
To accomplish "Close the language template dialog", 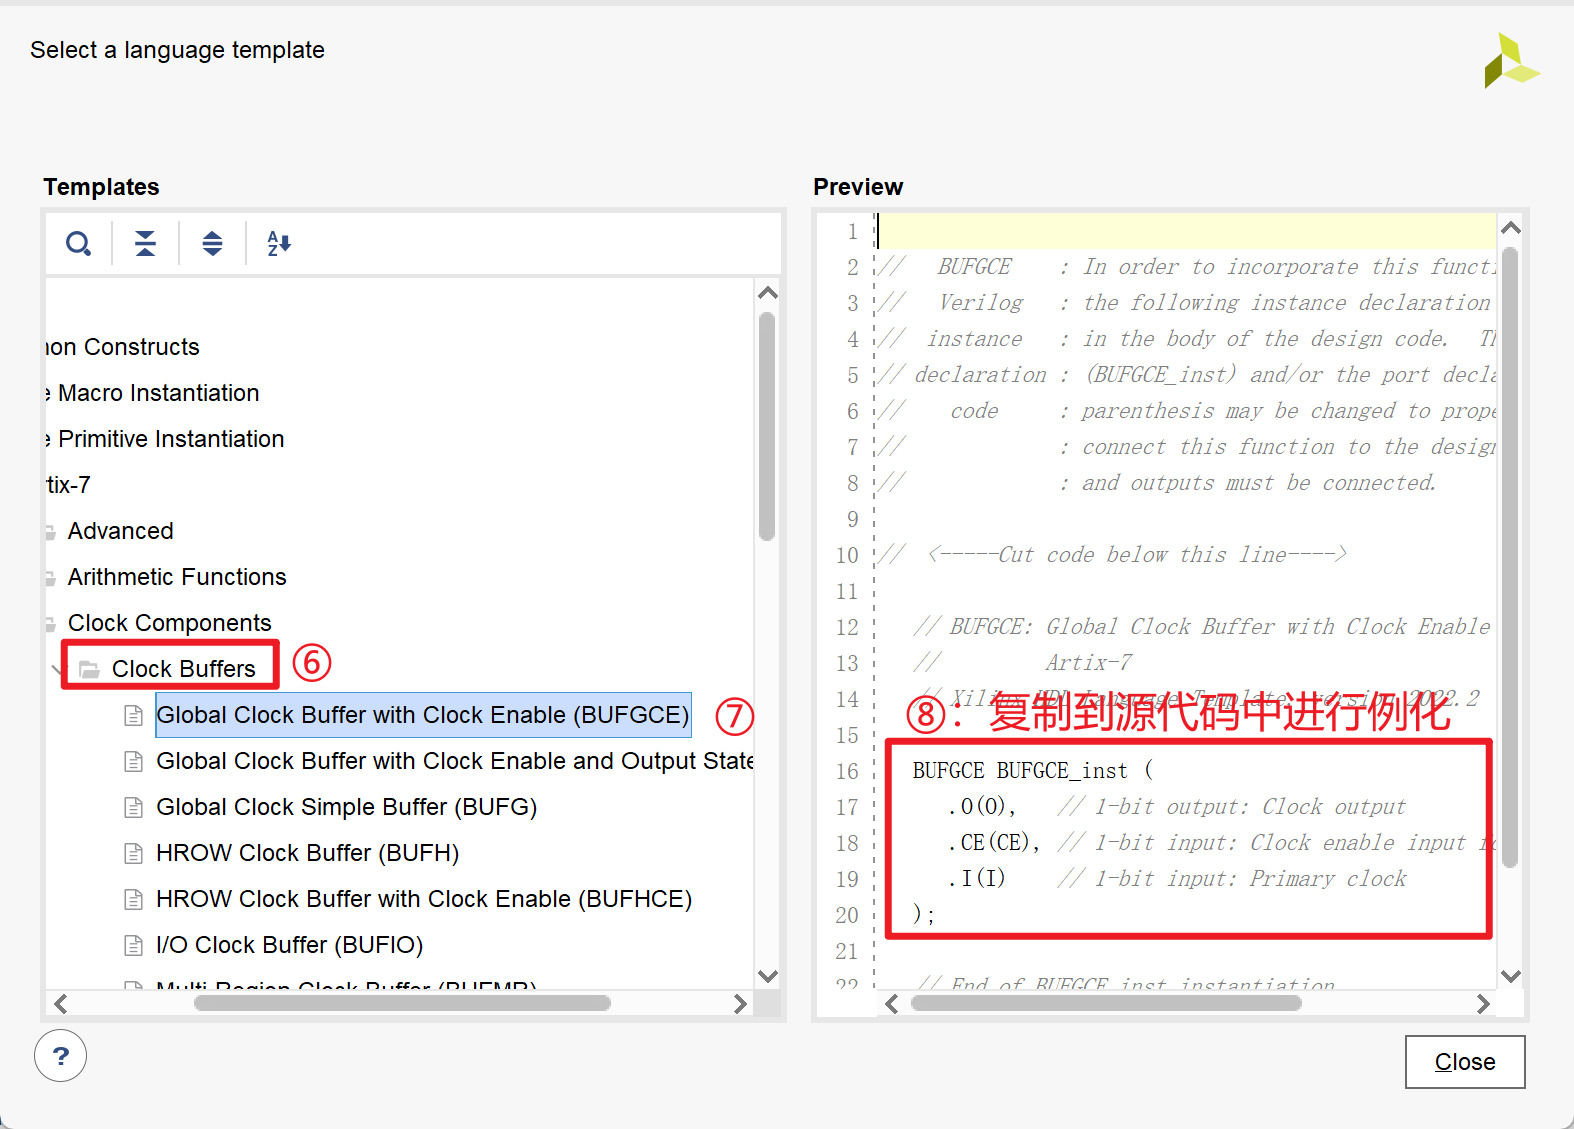I will (x=1465, y=1062).
